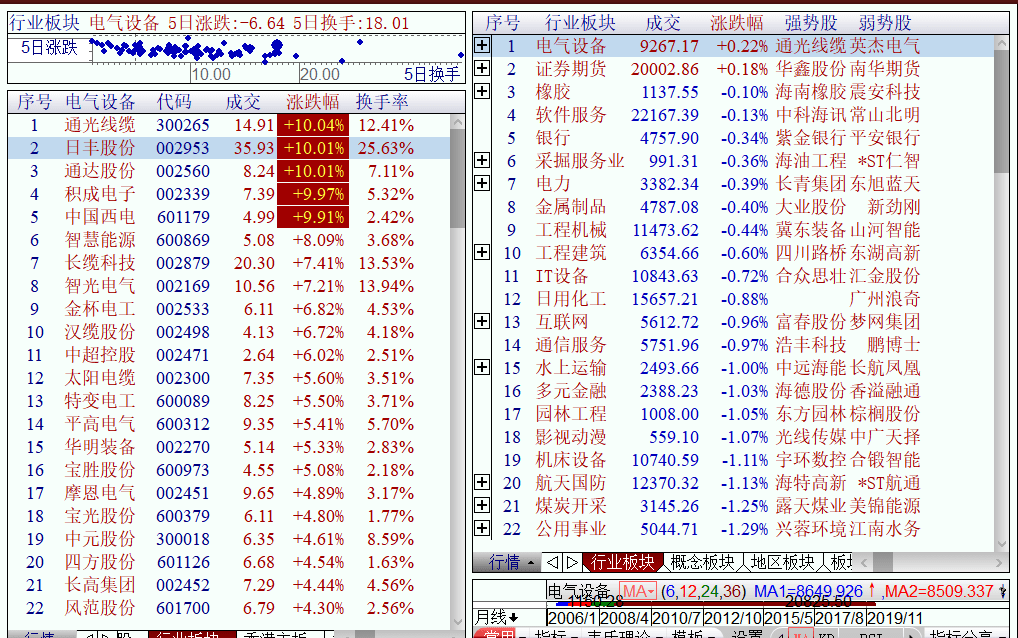Click the down arrow of the stock list scrollbar
Viewport: 1018px width, 638px height.
458,622
